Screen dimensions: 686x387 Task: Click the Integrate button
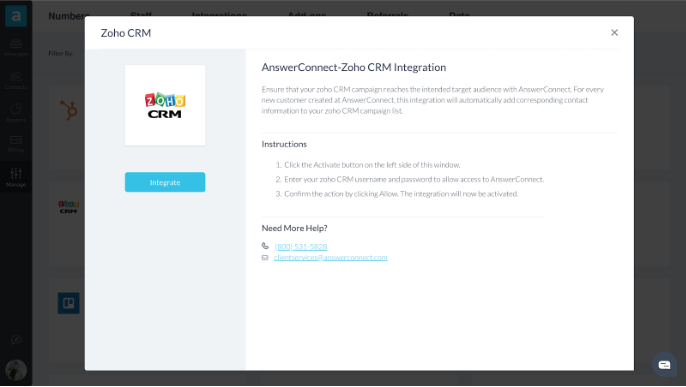coord(165,182)
